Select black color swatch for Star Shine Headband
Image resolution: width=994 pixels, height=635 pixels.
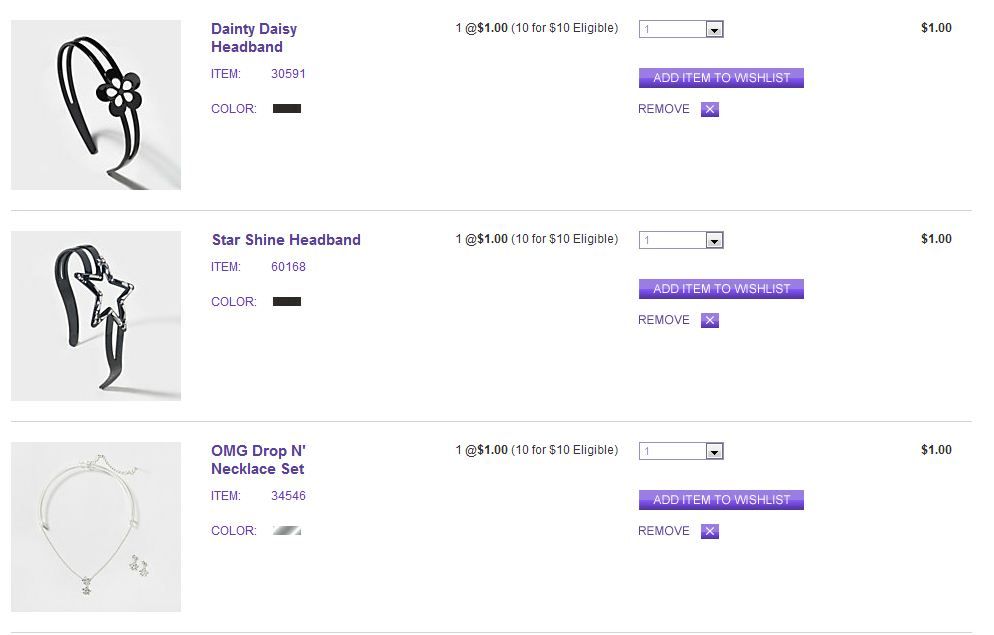click(x=287, y=302)
